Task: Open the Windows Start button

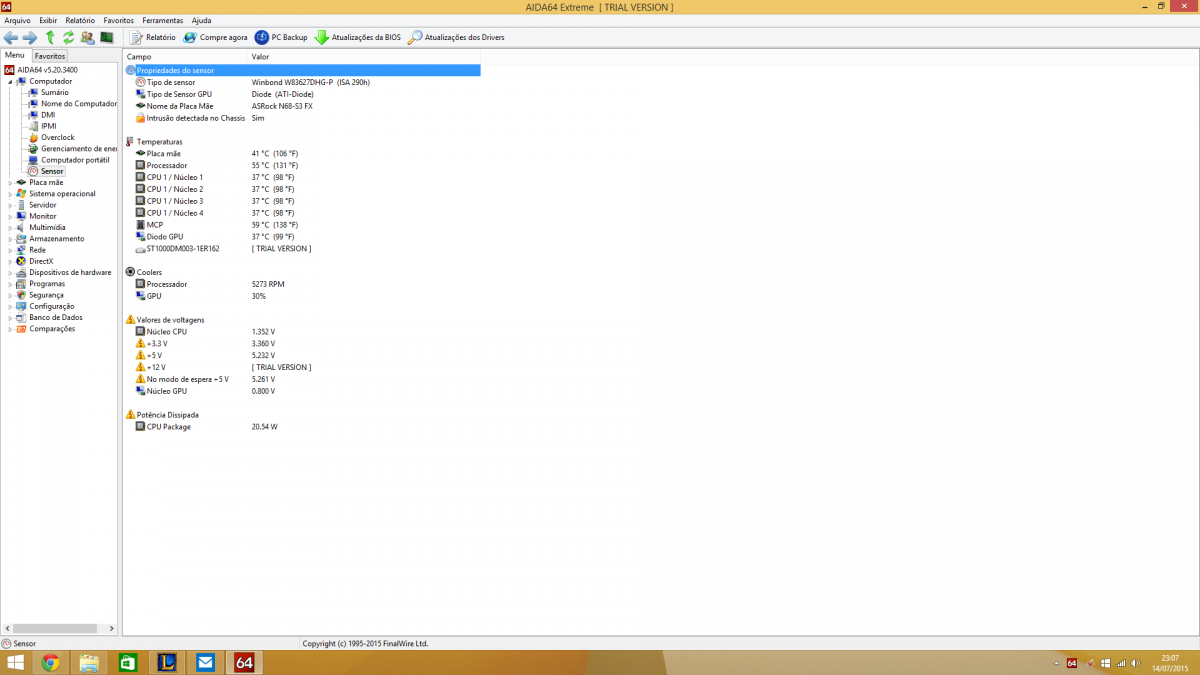Action: 15,663
